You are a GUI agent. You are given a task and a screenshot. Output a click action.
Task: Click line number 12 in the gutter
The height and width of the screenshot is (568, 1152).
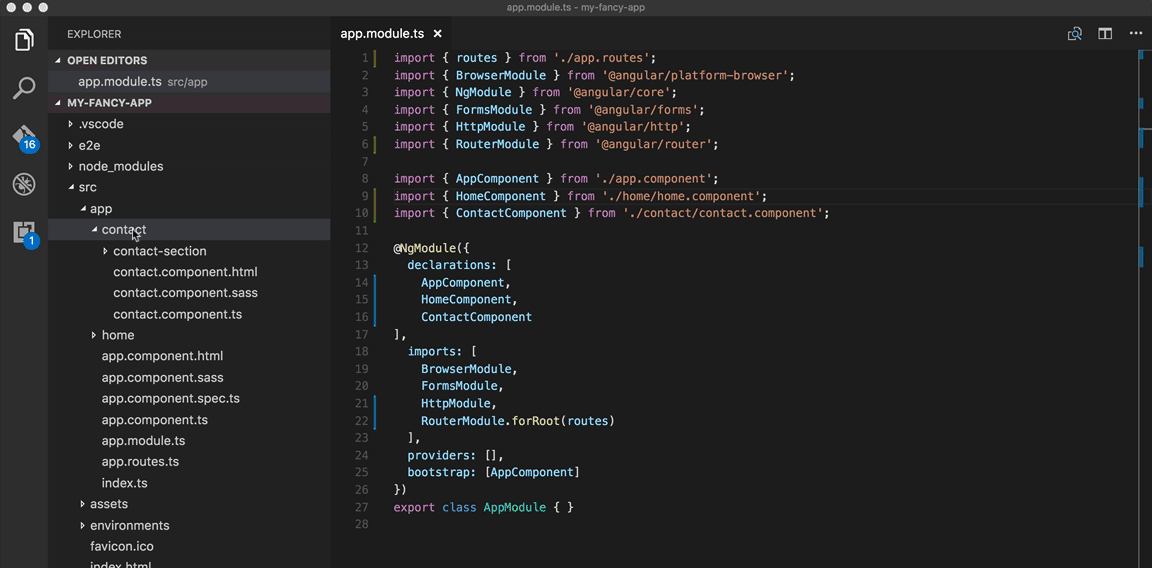point(362,248)
